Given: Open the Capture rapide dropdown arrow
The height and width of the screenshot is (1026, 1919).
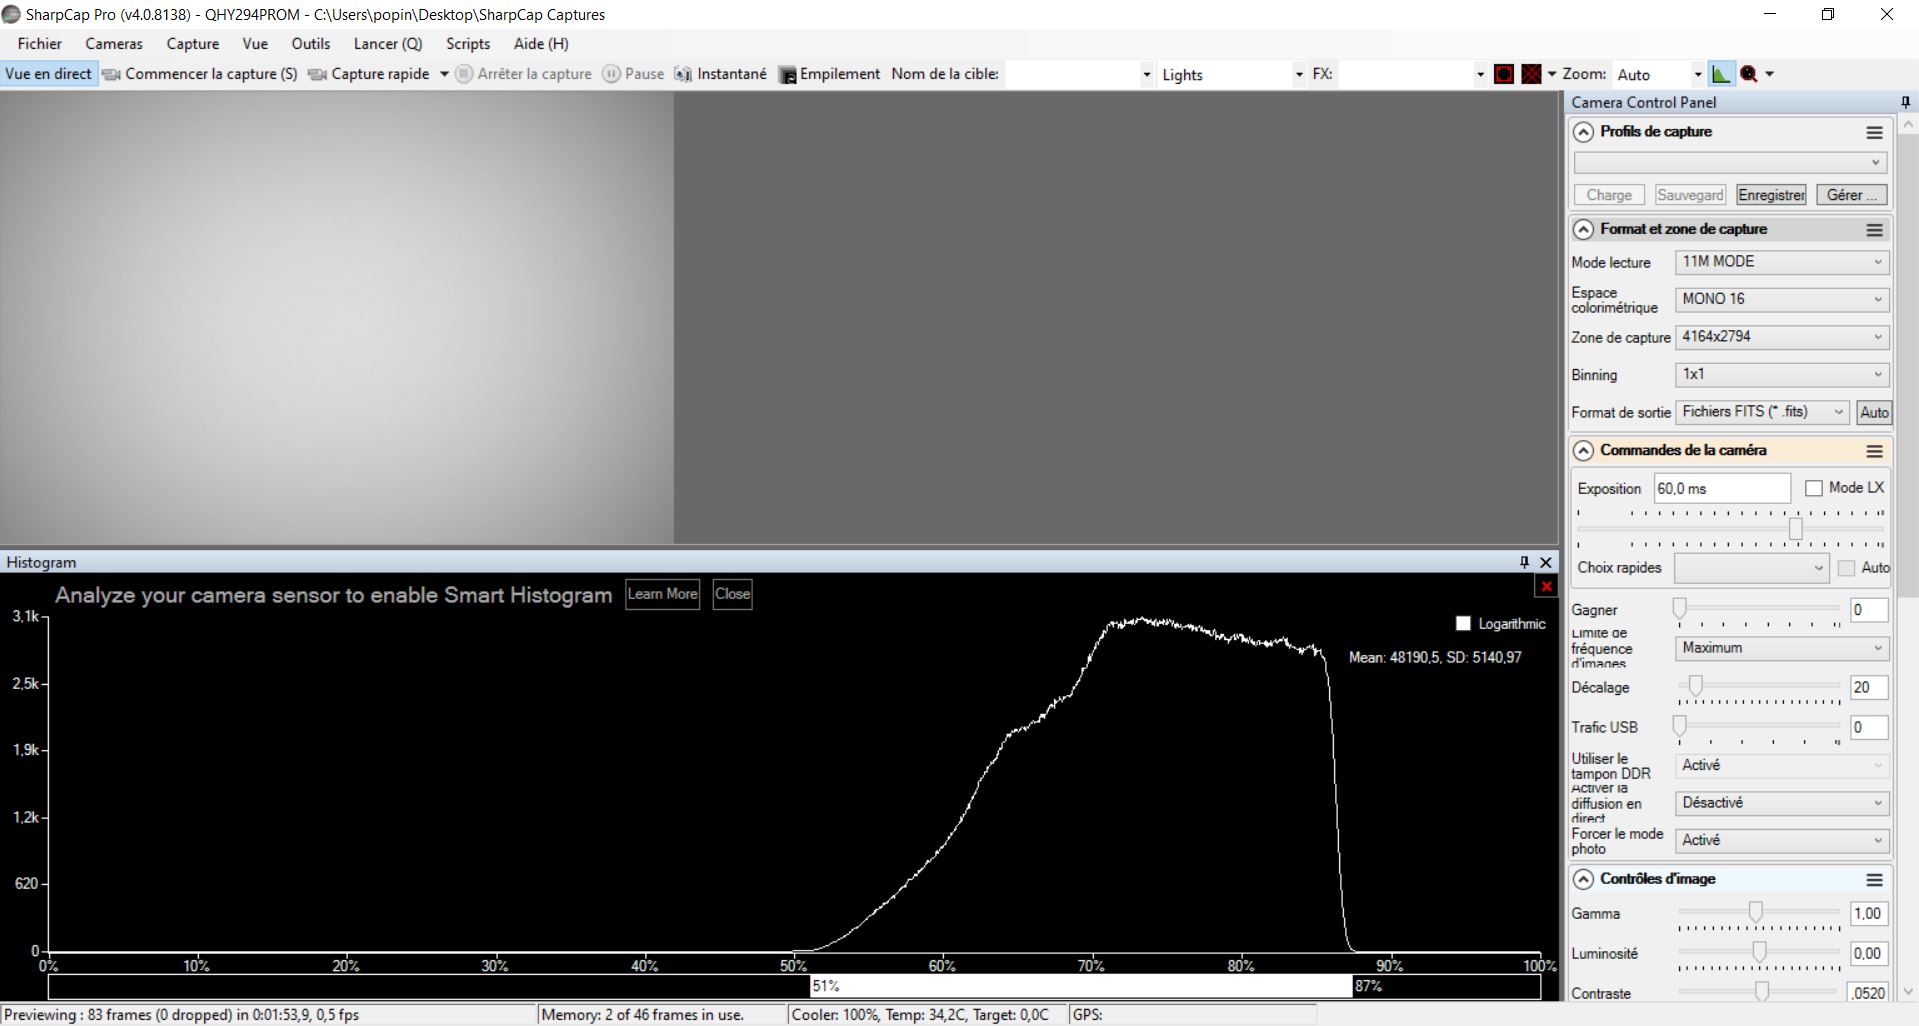Looking at the screenshot, I should tap(444, 74).
